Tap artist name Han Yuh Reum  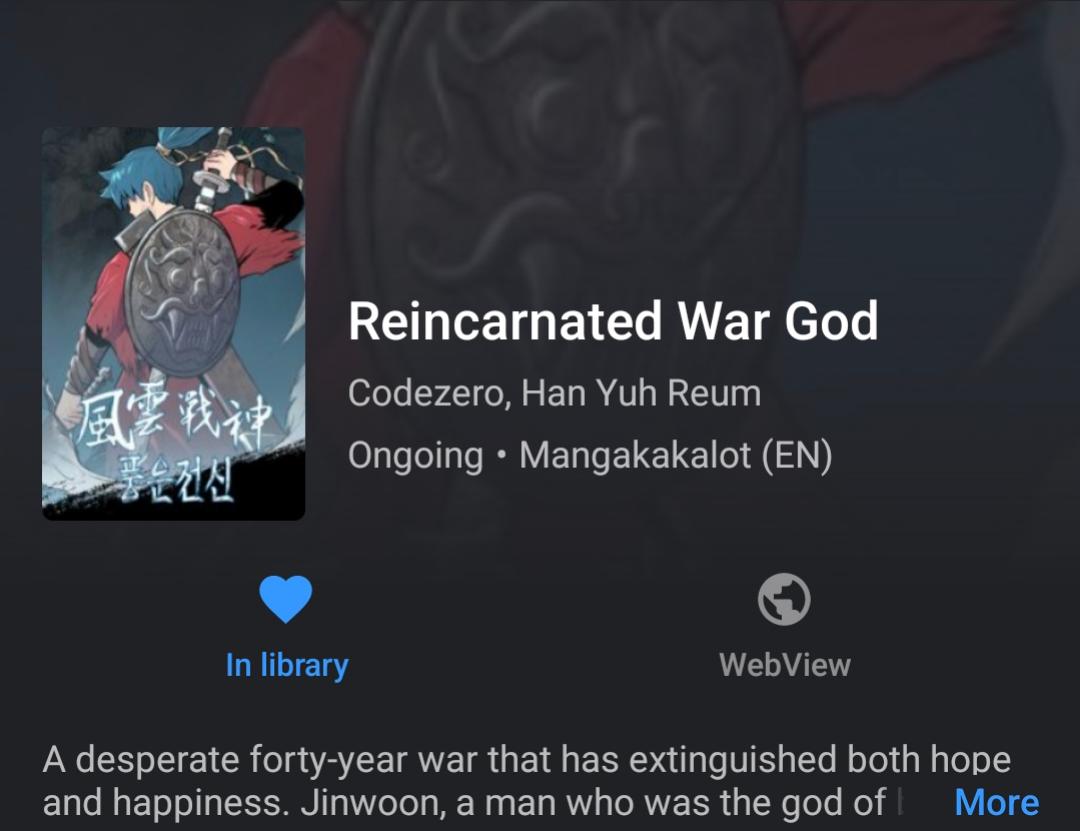(641, 393)
